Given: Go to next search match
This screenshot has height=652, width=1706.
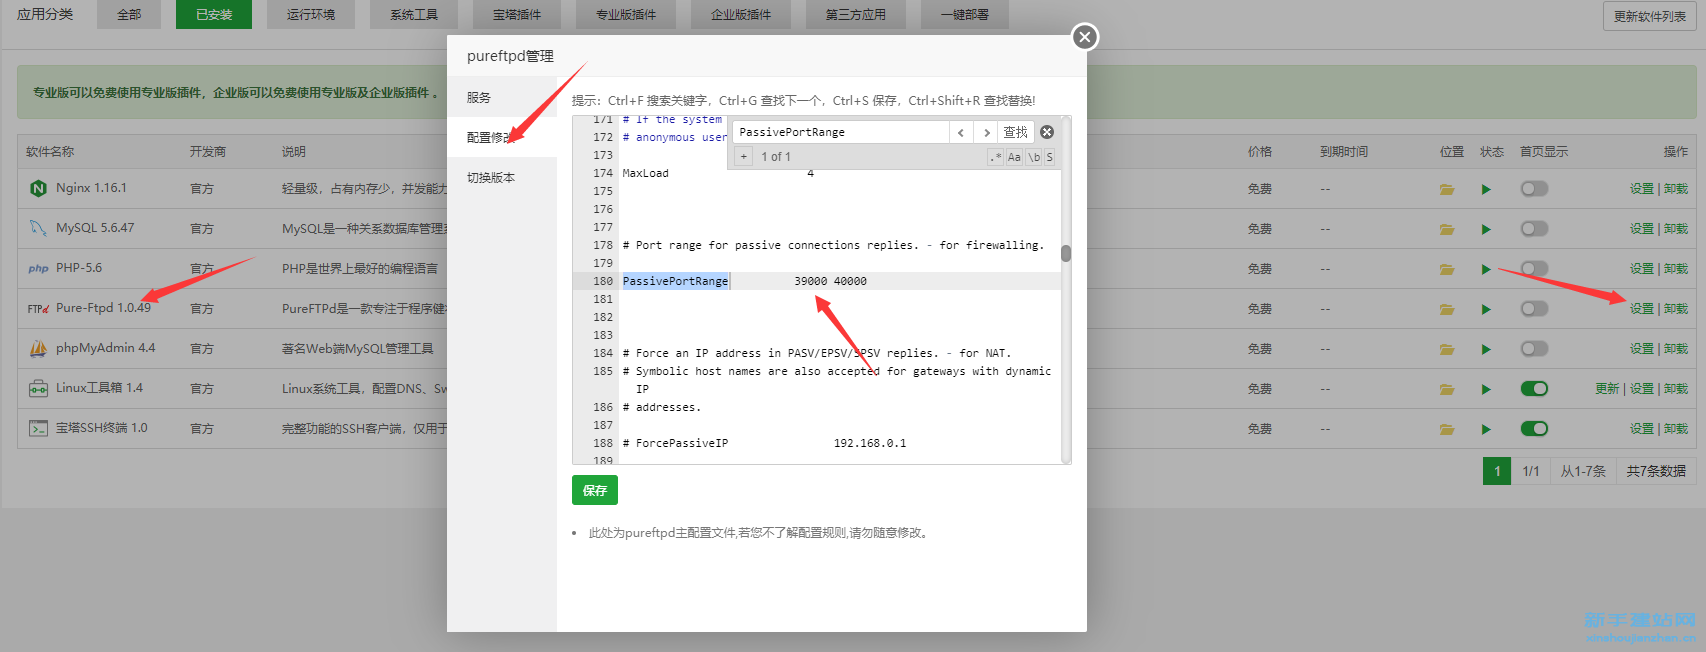Looking at the screenshot, I should 986,132.
